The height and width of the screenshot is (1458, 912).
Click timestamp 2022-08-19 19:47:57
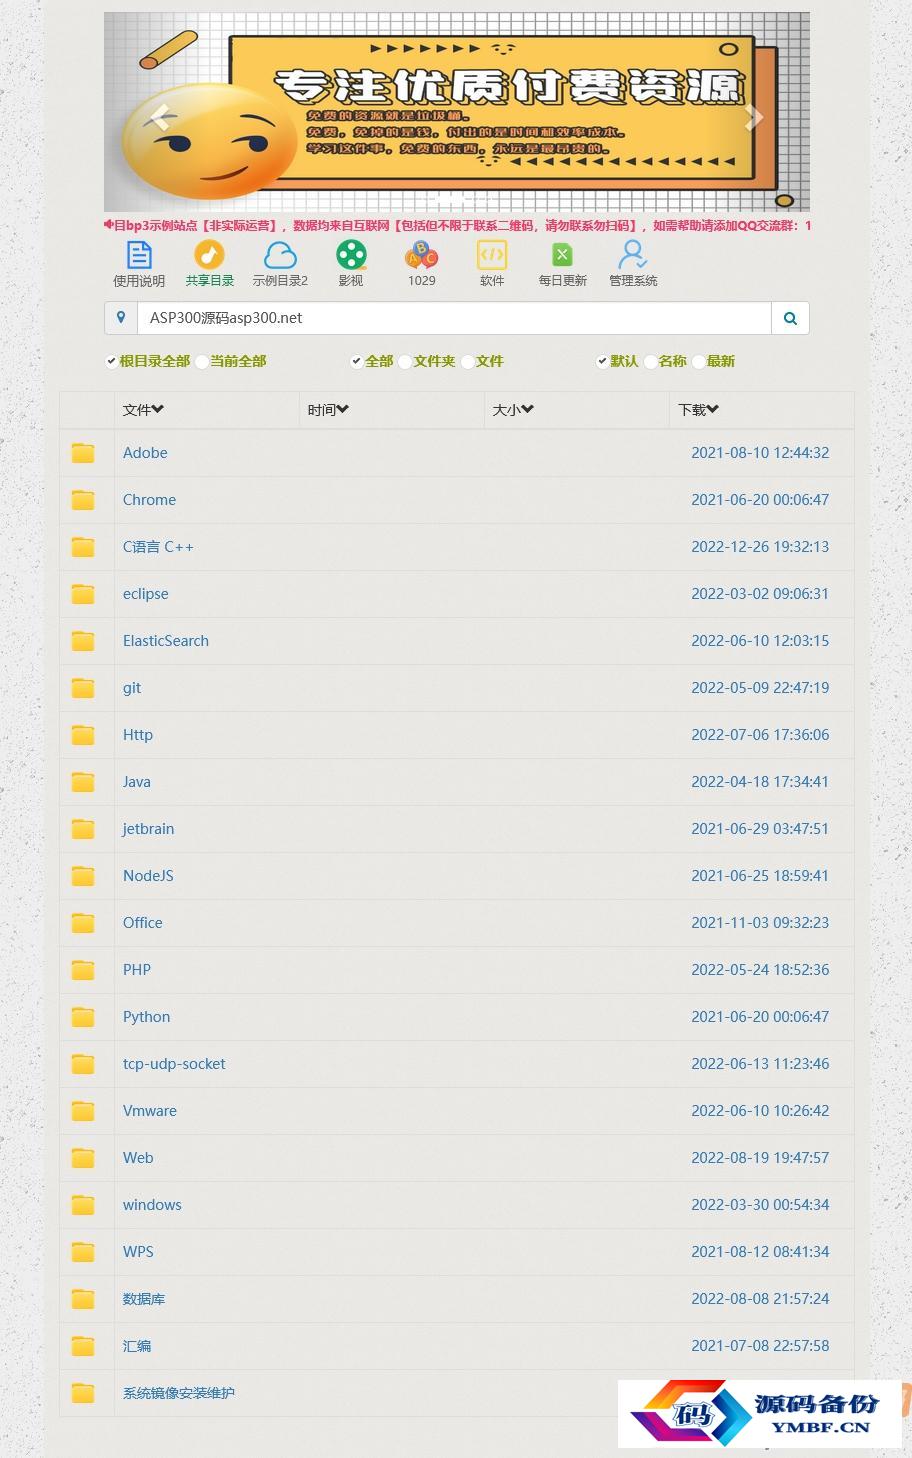coord(760,1158)
